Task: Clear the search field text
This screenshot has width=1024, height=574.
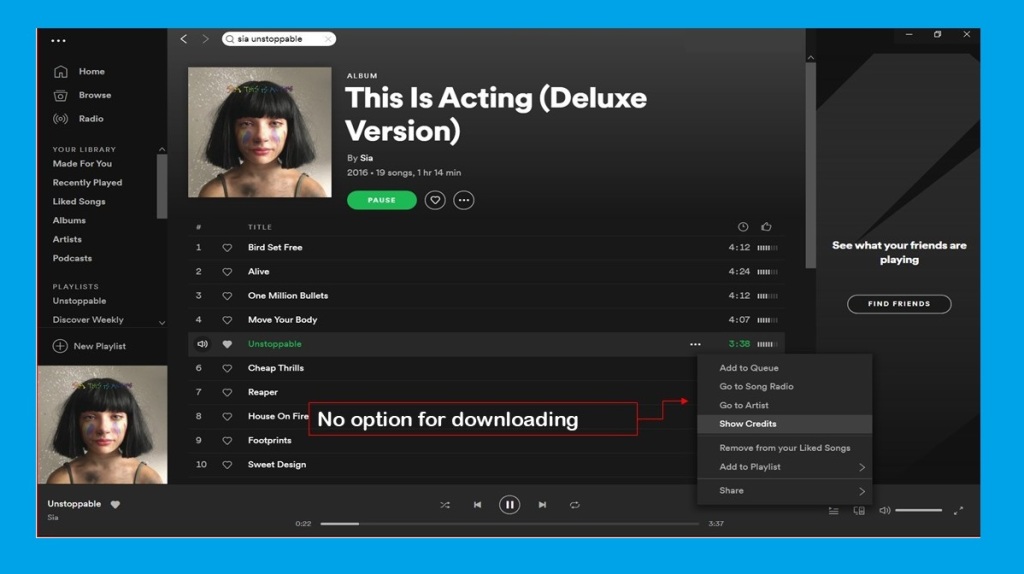Action: coord(328,39)
